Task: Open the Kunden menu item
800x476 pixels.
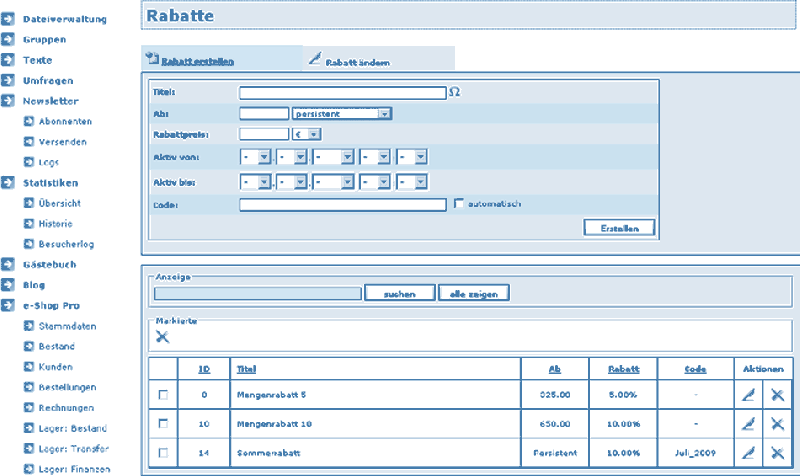Action: (56, 367)
